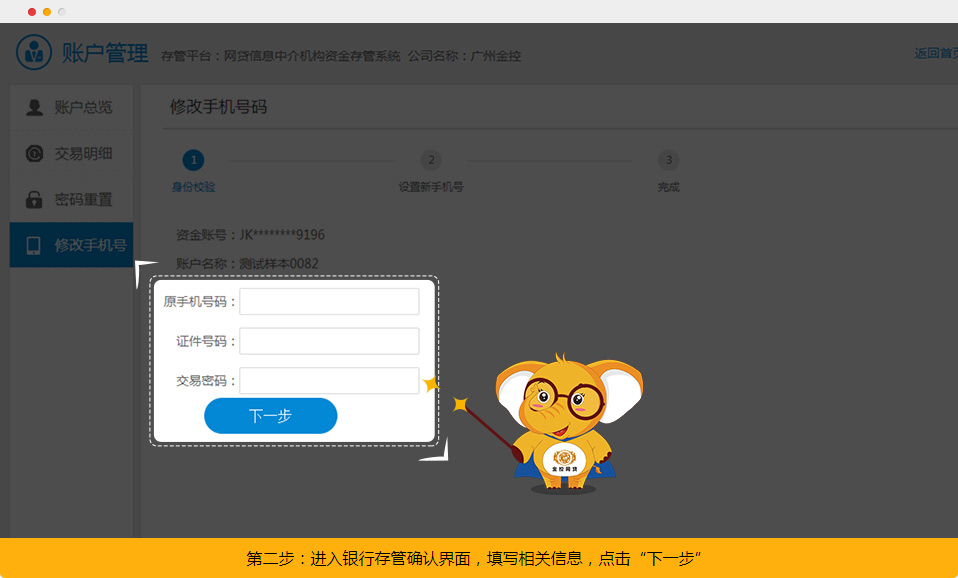Click the 交易明细 sidebar icon
Viewport: 958px width, 578px height.
point(34,153)
